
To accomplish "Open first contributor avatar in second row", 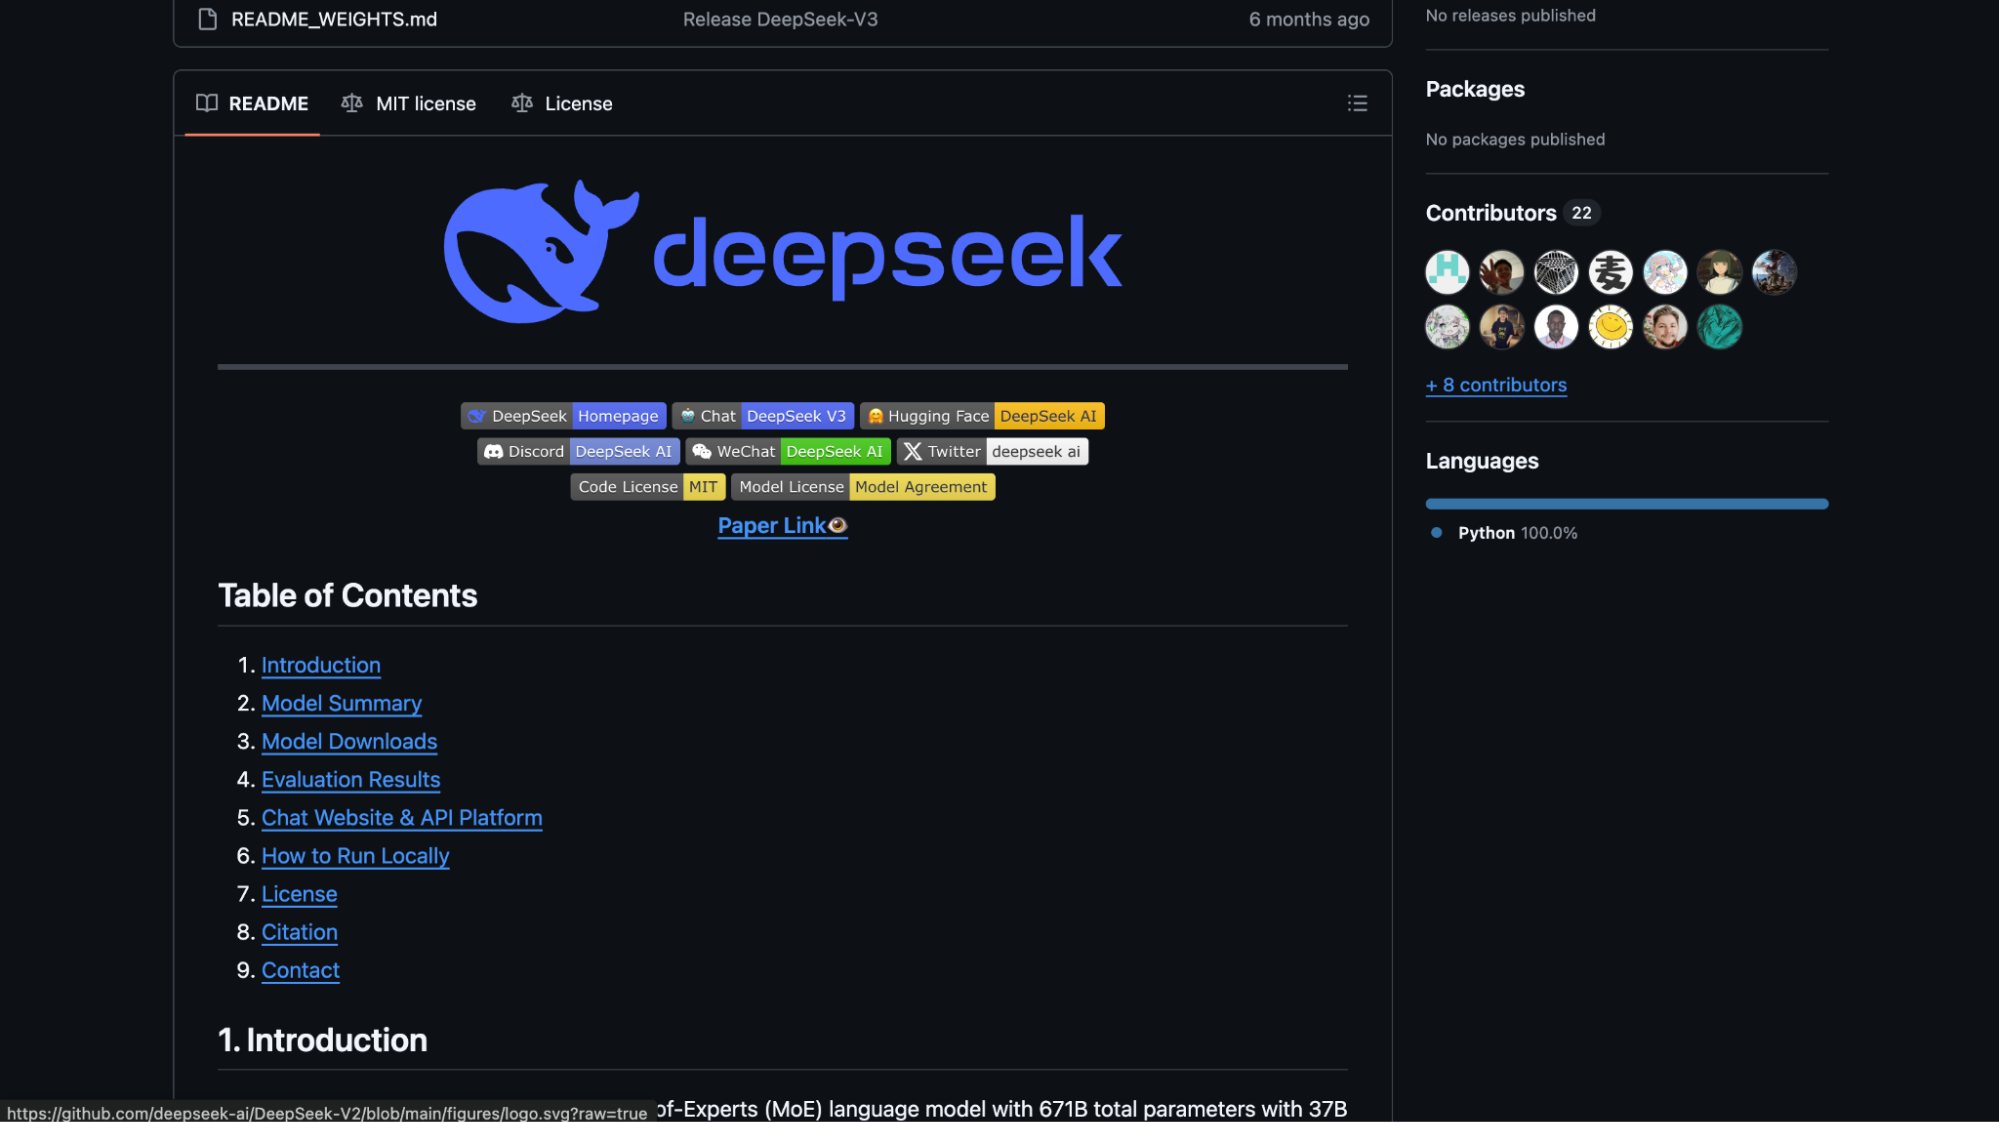I will click(x=1447, y=327).
